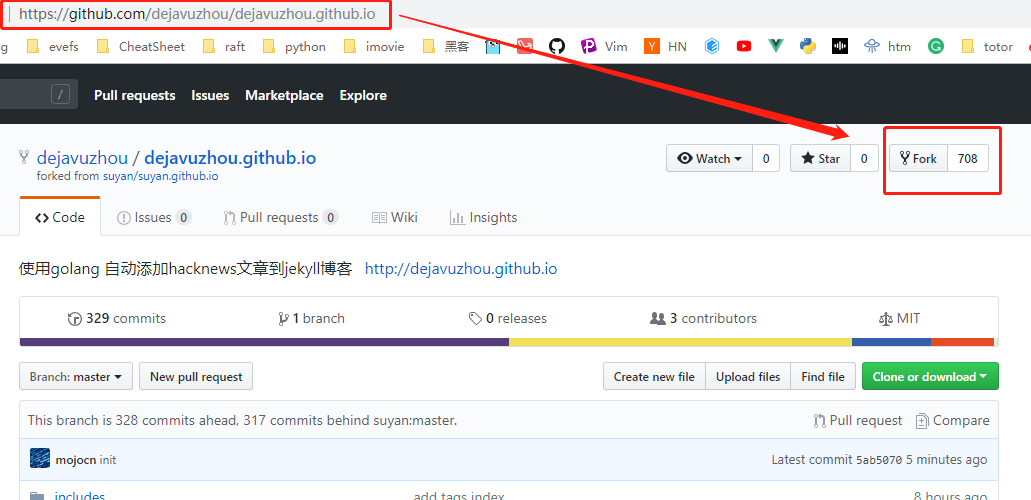Click the blue language bar segment

tap(892, 342)
